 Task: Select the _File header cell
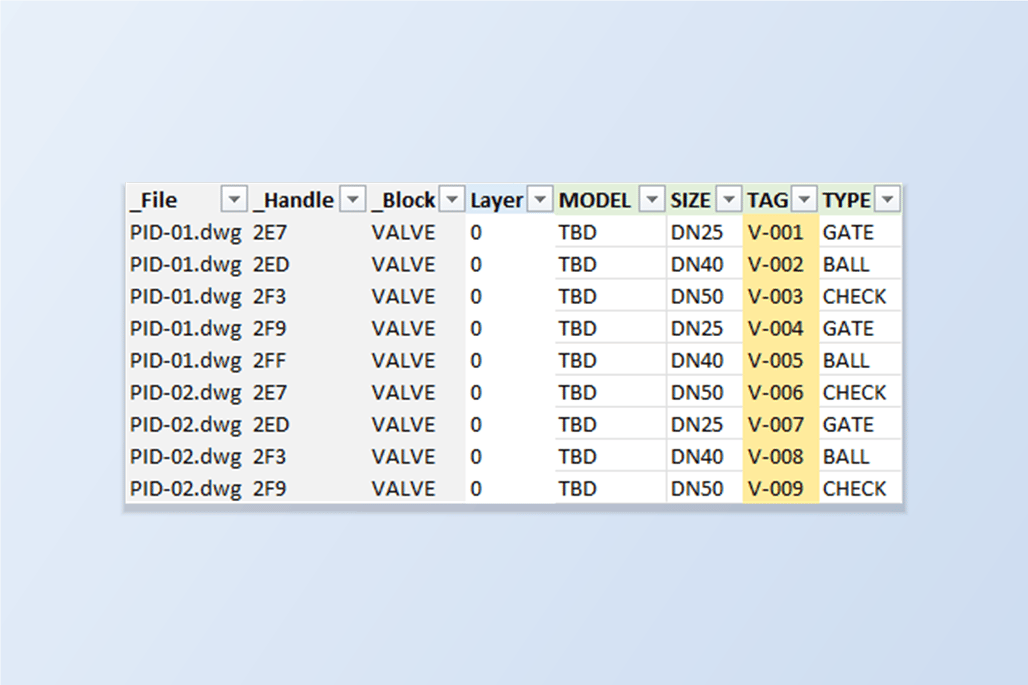click(x=187, y=200)
